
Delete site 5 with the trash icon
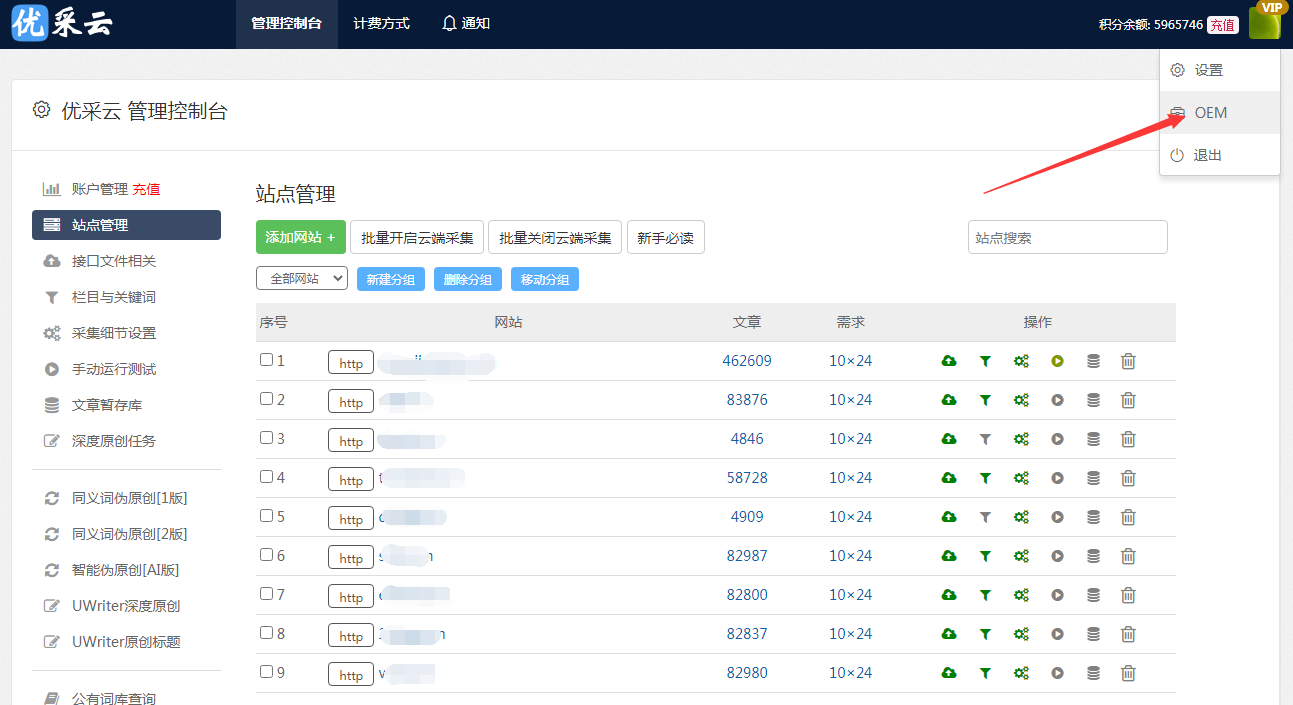click(x=1128, y=517)
